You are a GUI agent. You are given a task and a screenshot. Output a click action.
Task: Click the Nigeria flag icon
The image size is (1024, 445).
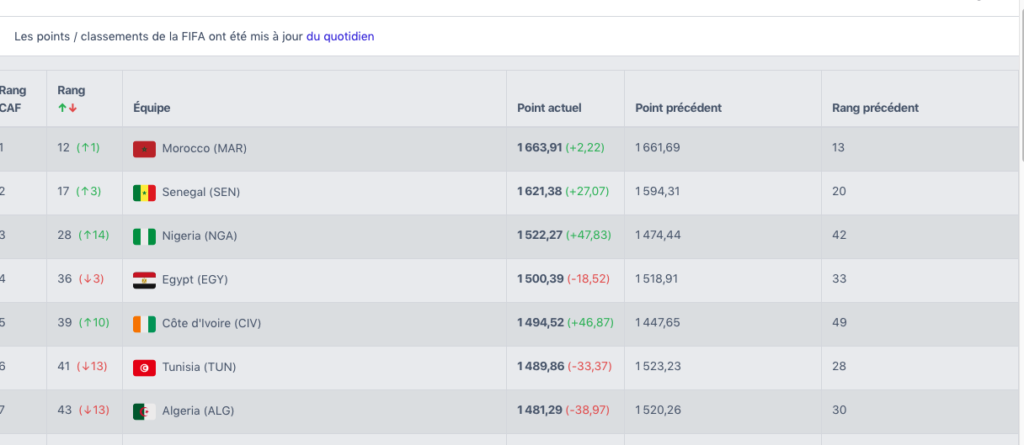point(144,236)
